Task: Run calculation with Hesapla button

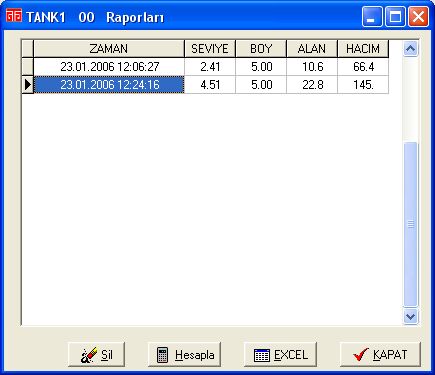Action: click(184, 354)
